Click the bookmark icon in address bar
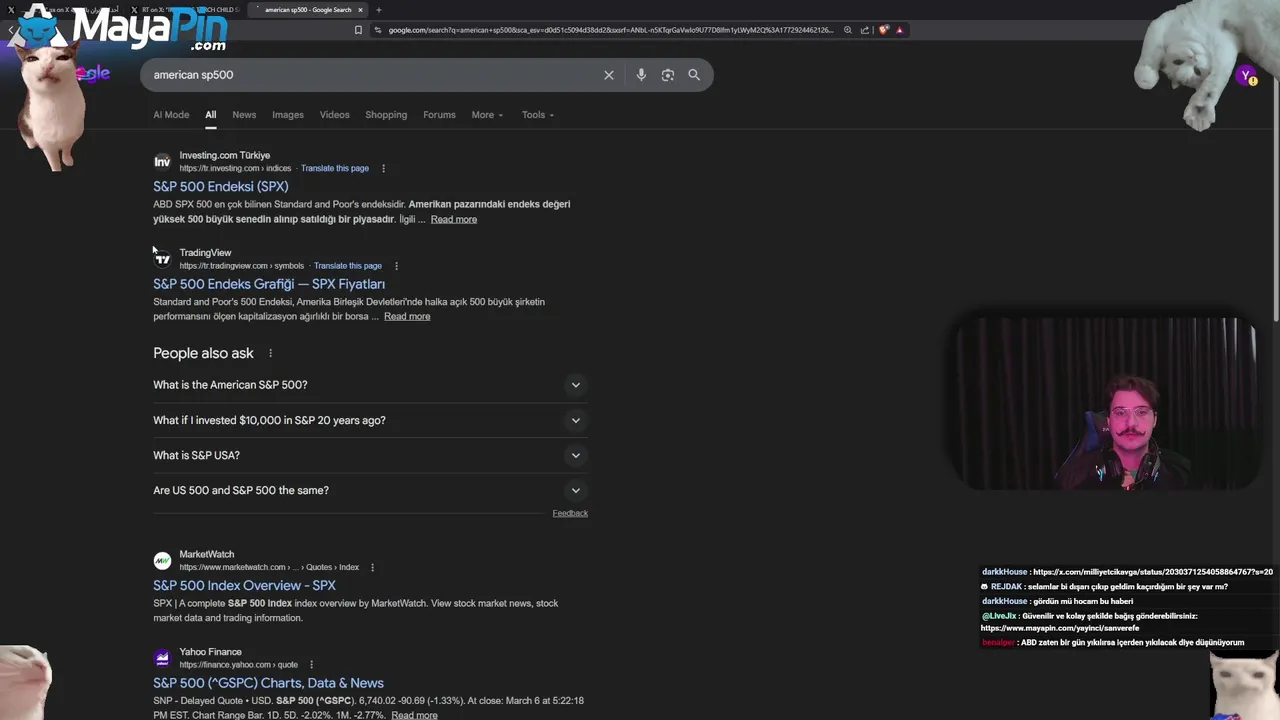 pyautogui.click(x=358, y=30)
